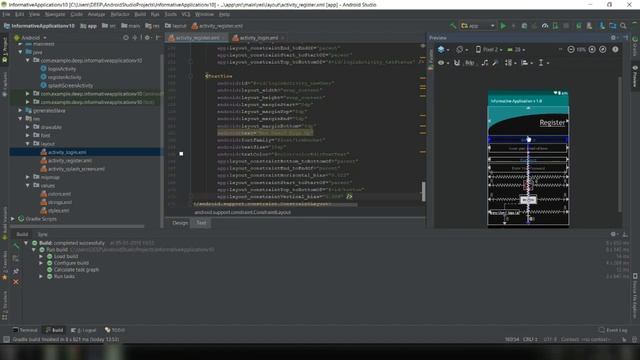
Task: Open design surface layers dropdown in Preview
Action: pos(443,49)
